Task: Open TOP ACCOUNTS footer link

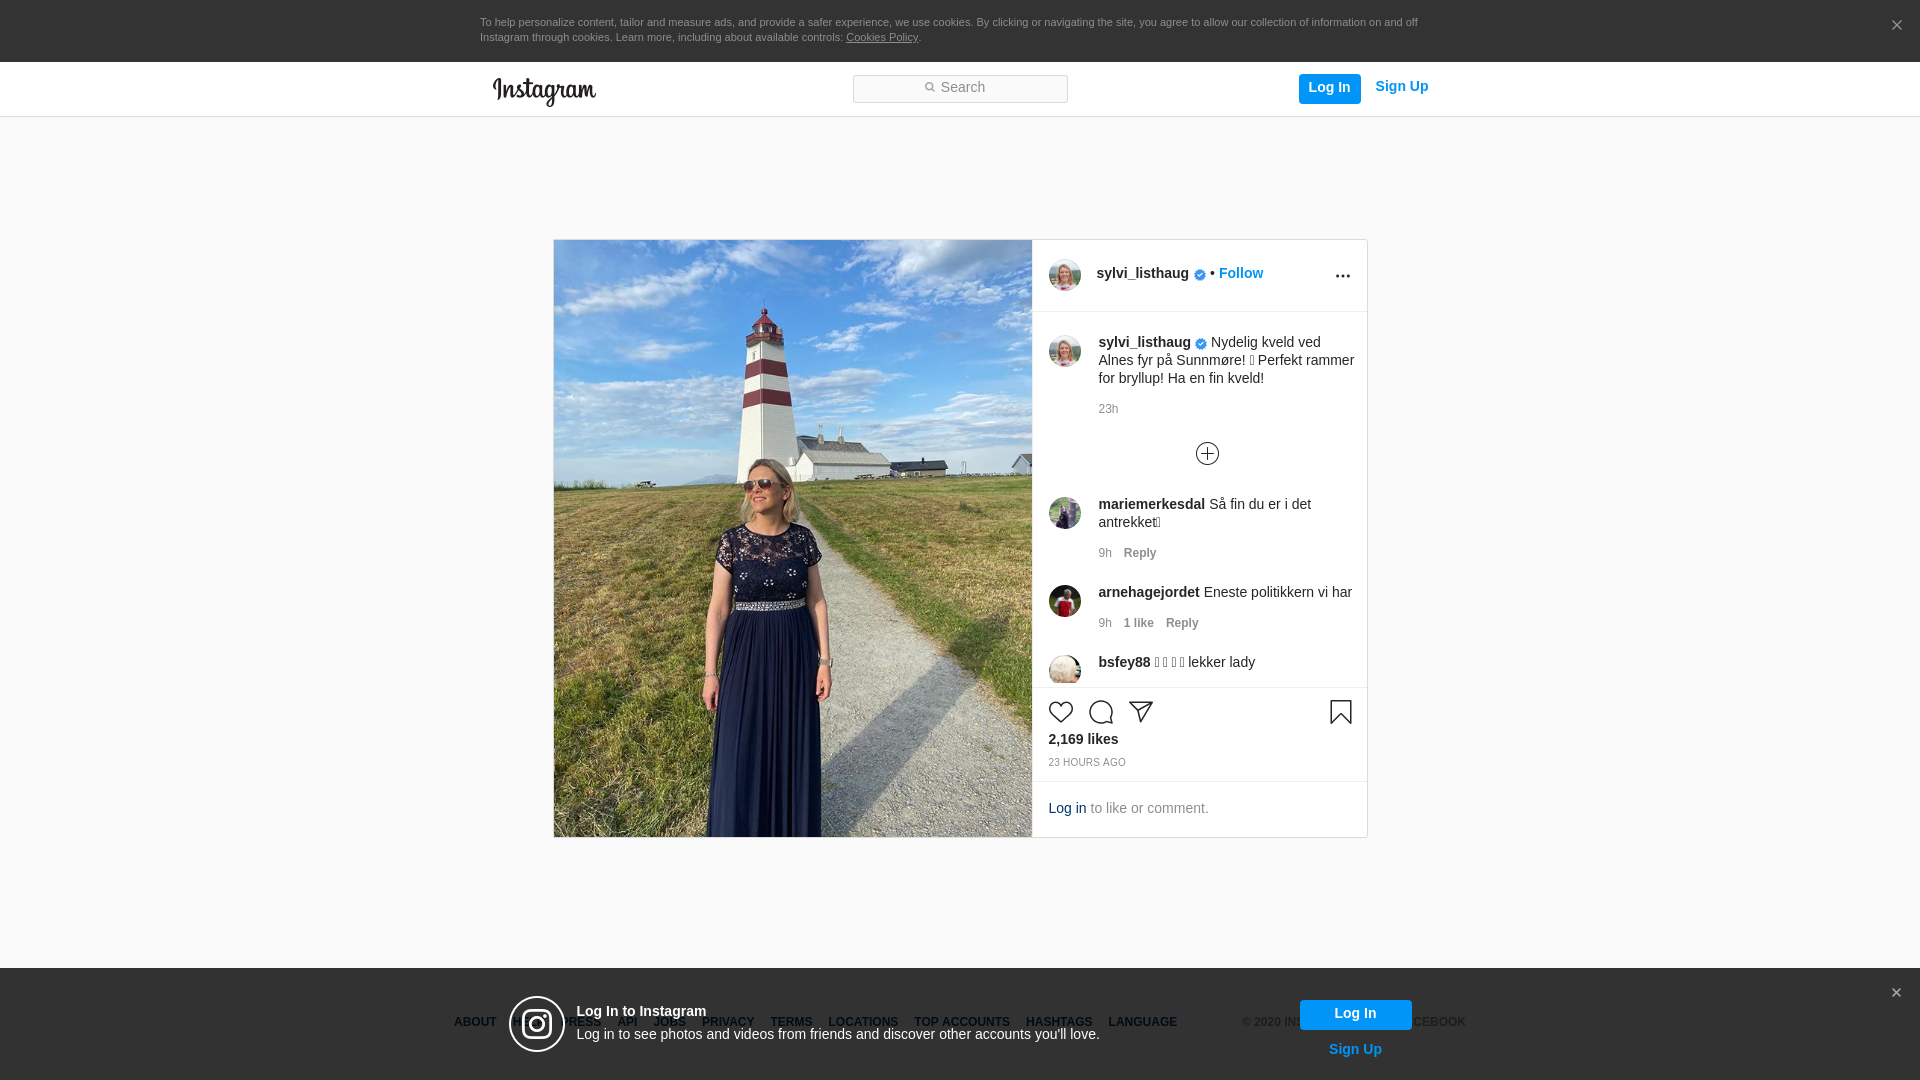Action: (x=961, y=1022)
